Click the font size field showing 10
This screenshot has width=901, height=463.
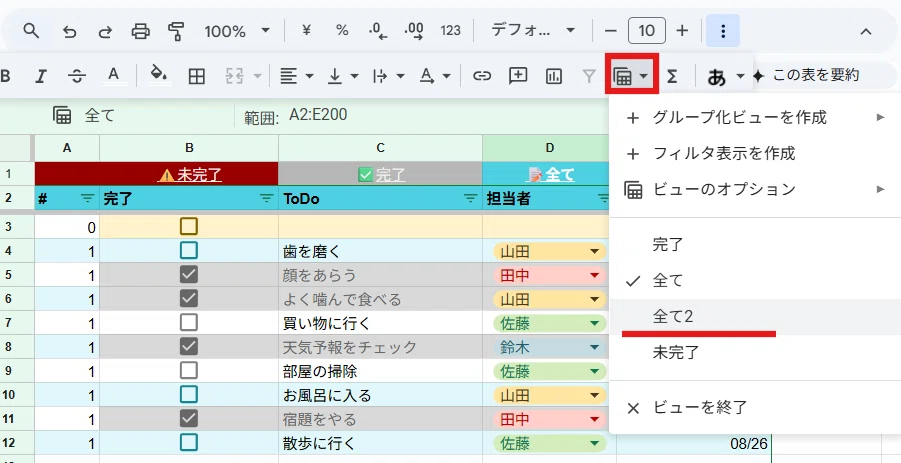tap(647, 30)
